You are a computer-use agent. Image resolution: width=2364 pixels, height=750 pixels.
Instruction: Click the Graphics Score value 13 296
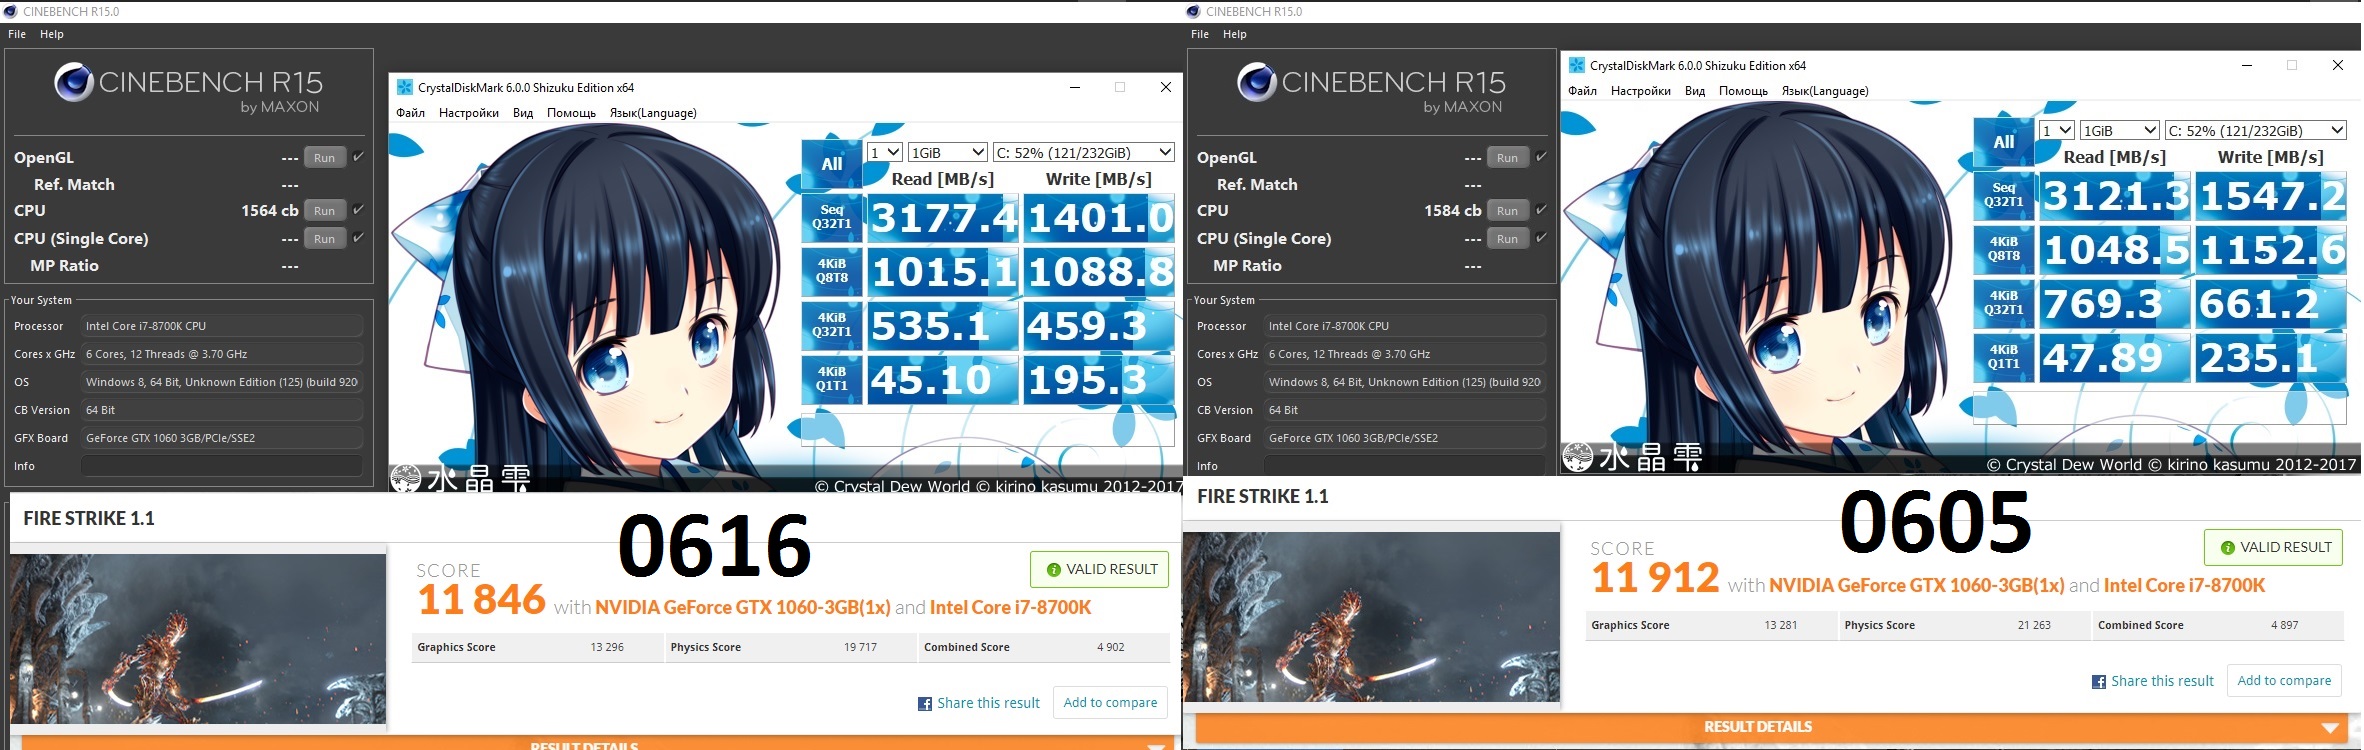coord(607,647)
